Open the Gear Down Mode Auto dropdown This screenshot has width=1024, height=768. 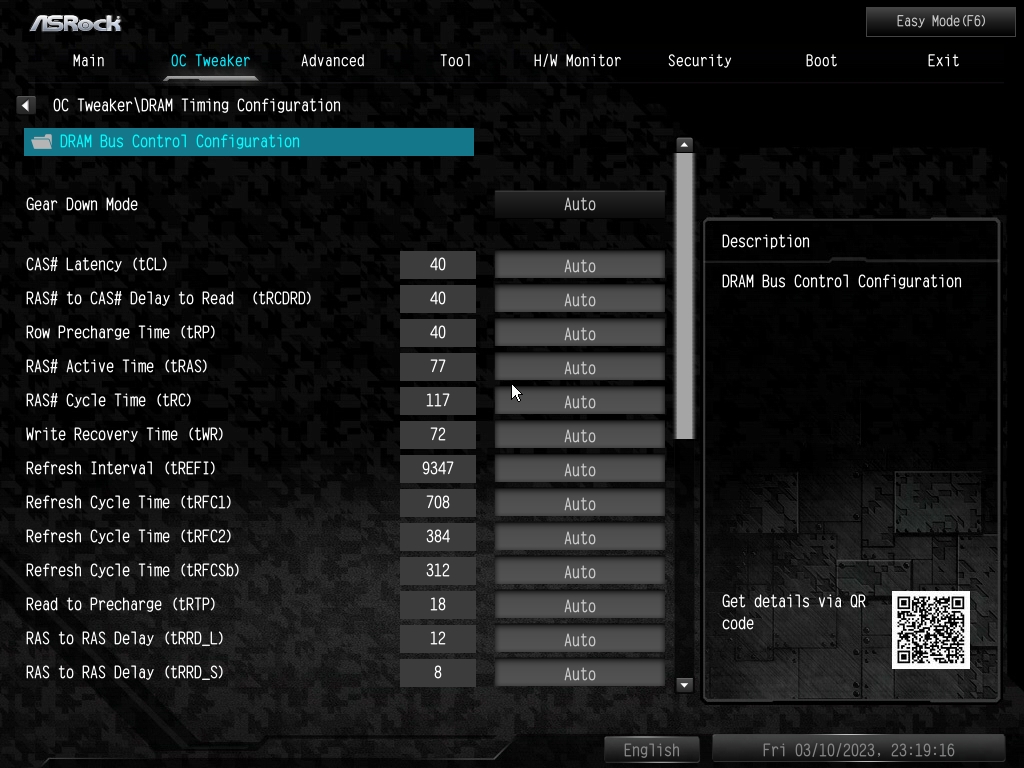580,204
